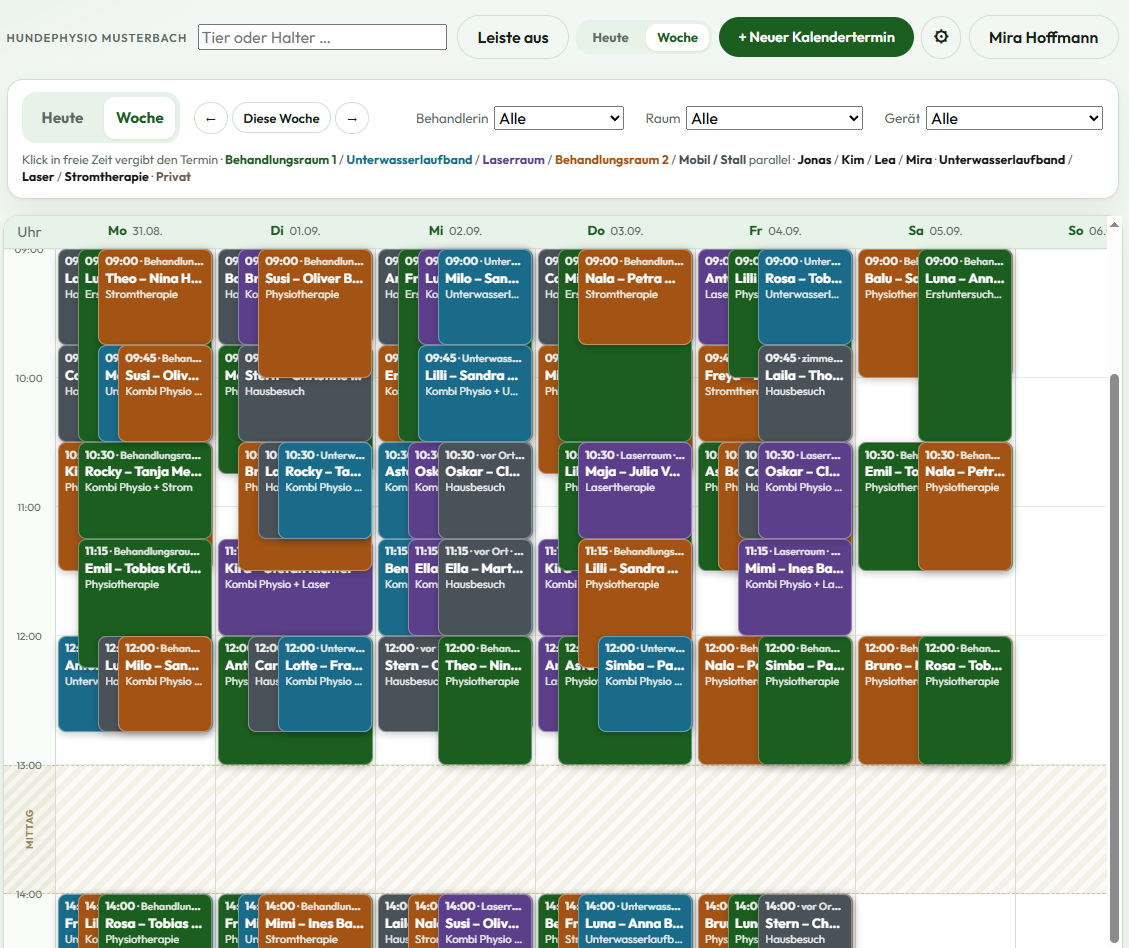Click the 'Sa 05.09.' day header
Screen dimensions: 1129x948
pos(935,231)
